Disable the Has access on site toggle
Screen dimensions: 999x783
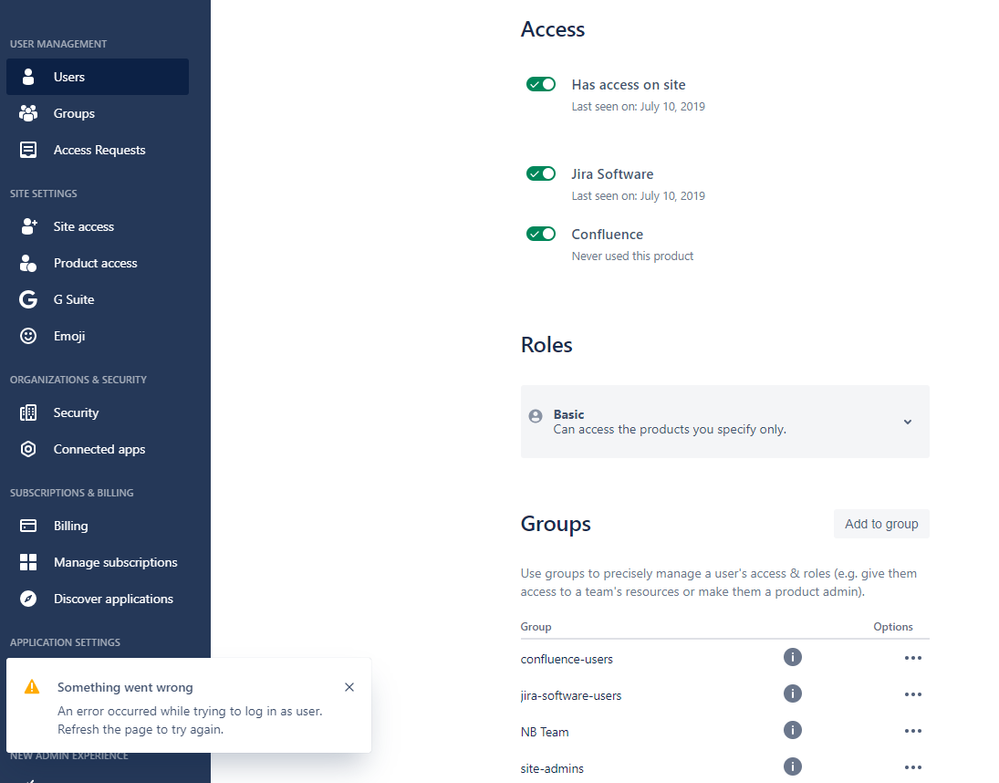541,84
